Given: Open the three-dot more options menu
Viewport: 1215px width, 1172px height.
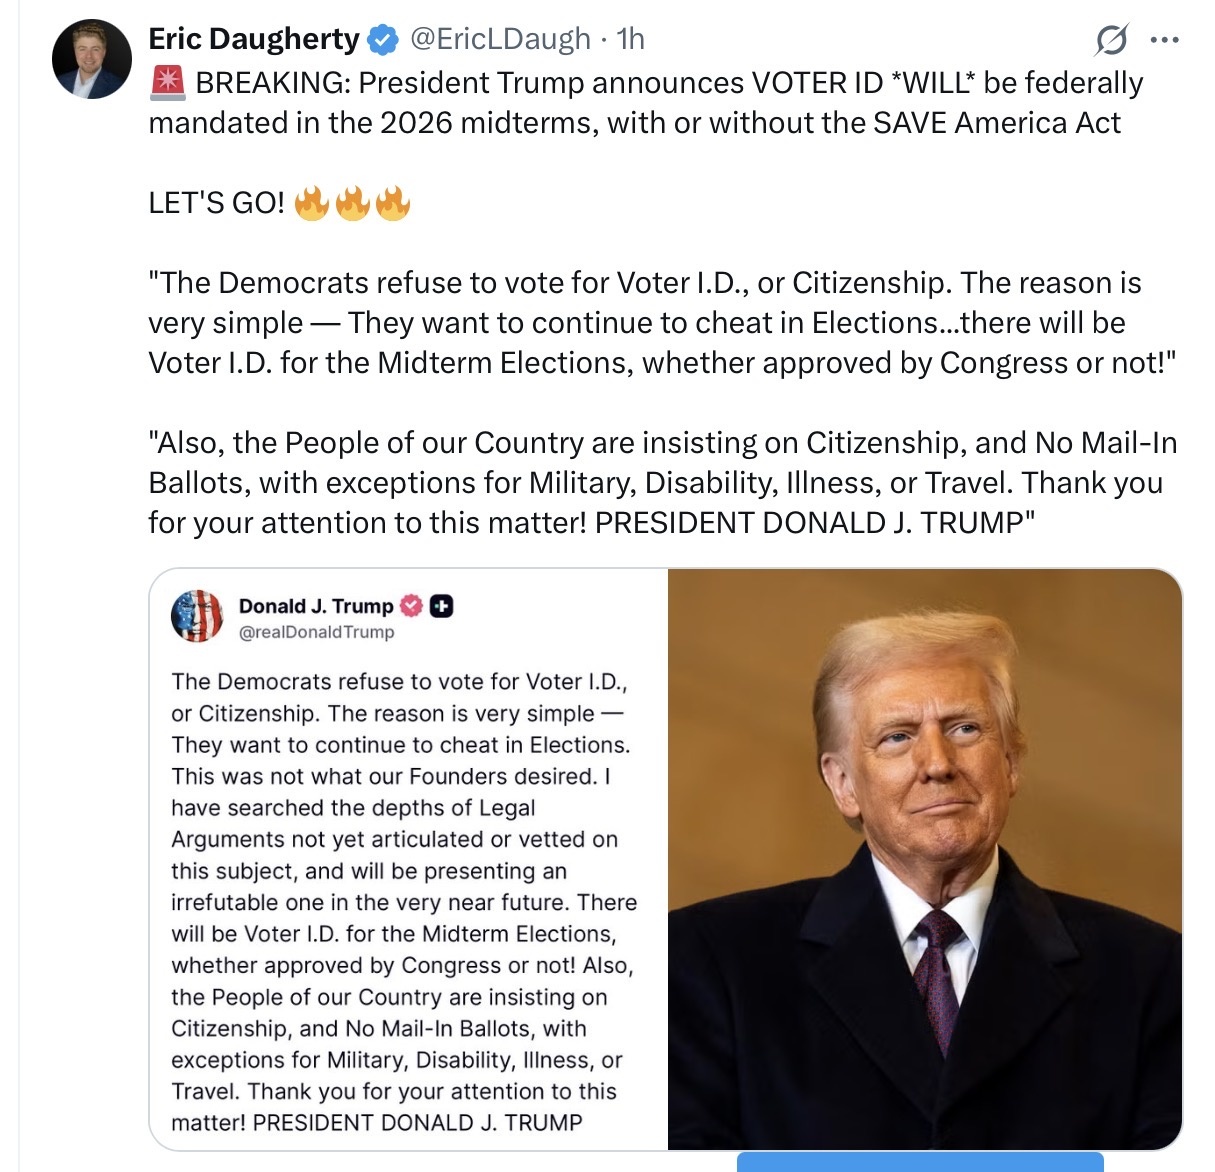Looking at the screenshot, I should [1165, 41].
